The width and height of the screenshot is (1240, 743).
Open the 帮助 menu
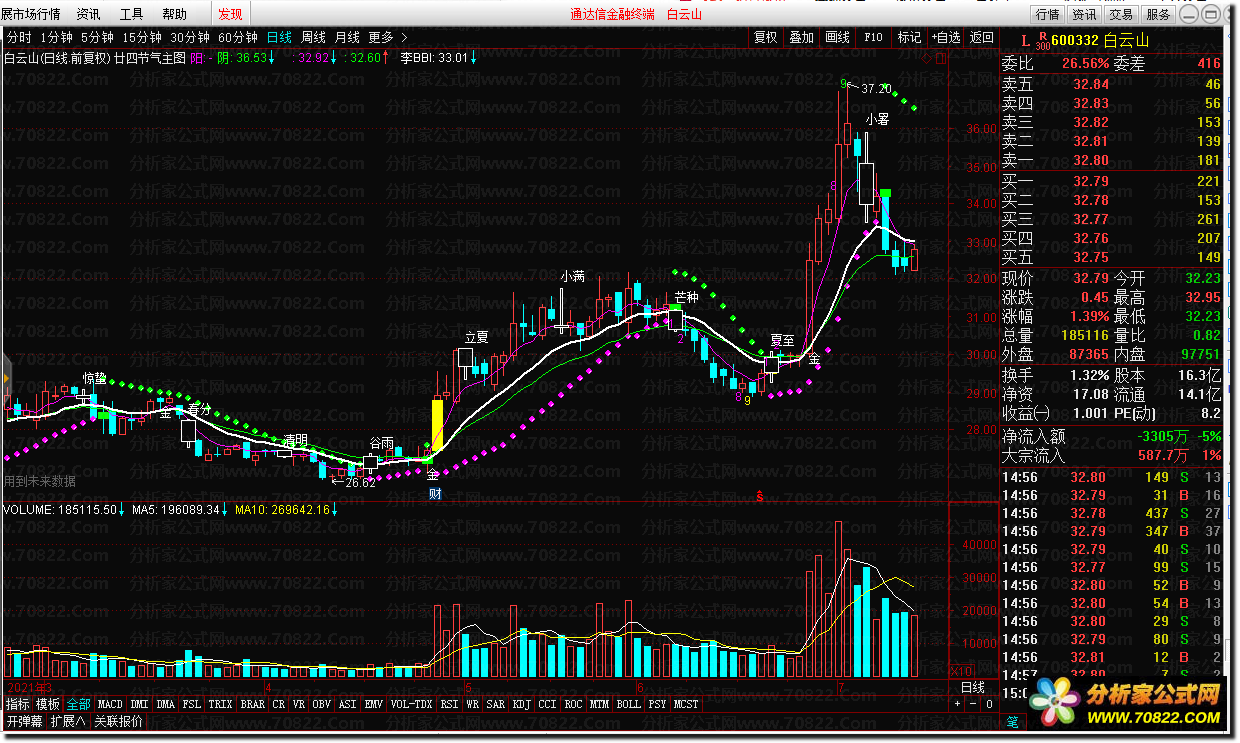click(174, 14)
